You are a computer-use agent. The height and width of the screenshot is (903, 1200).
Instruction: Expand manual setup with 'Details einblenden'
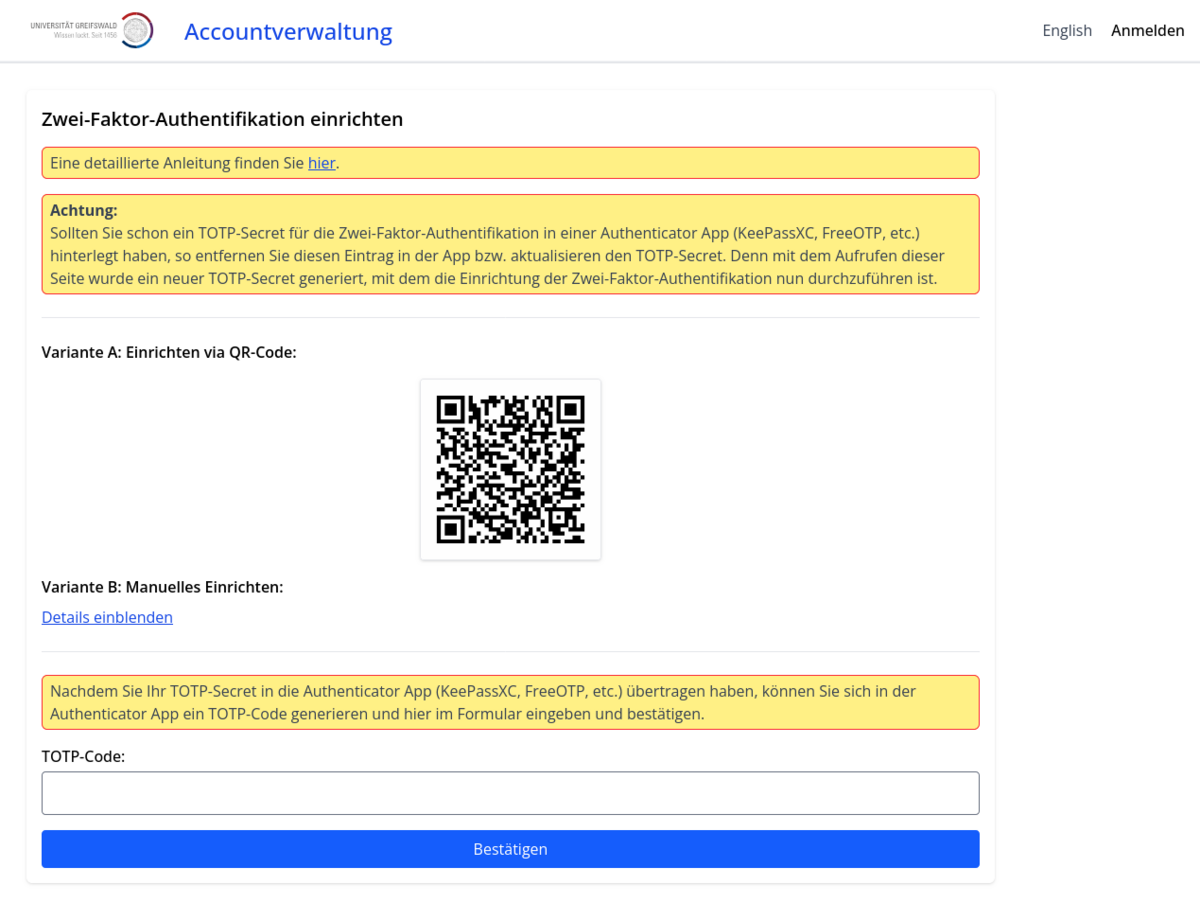[x=107, y=617]
